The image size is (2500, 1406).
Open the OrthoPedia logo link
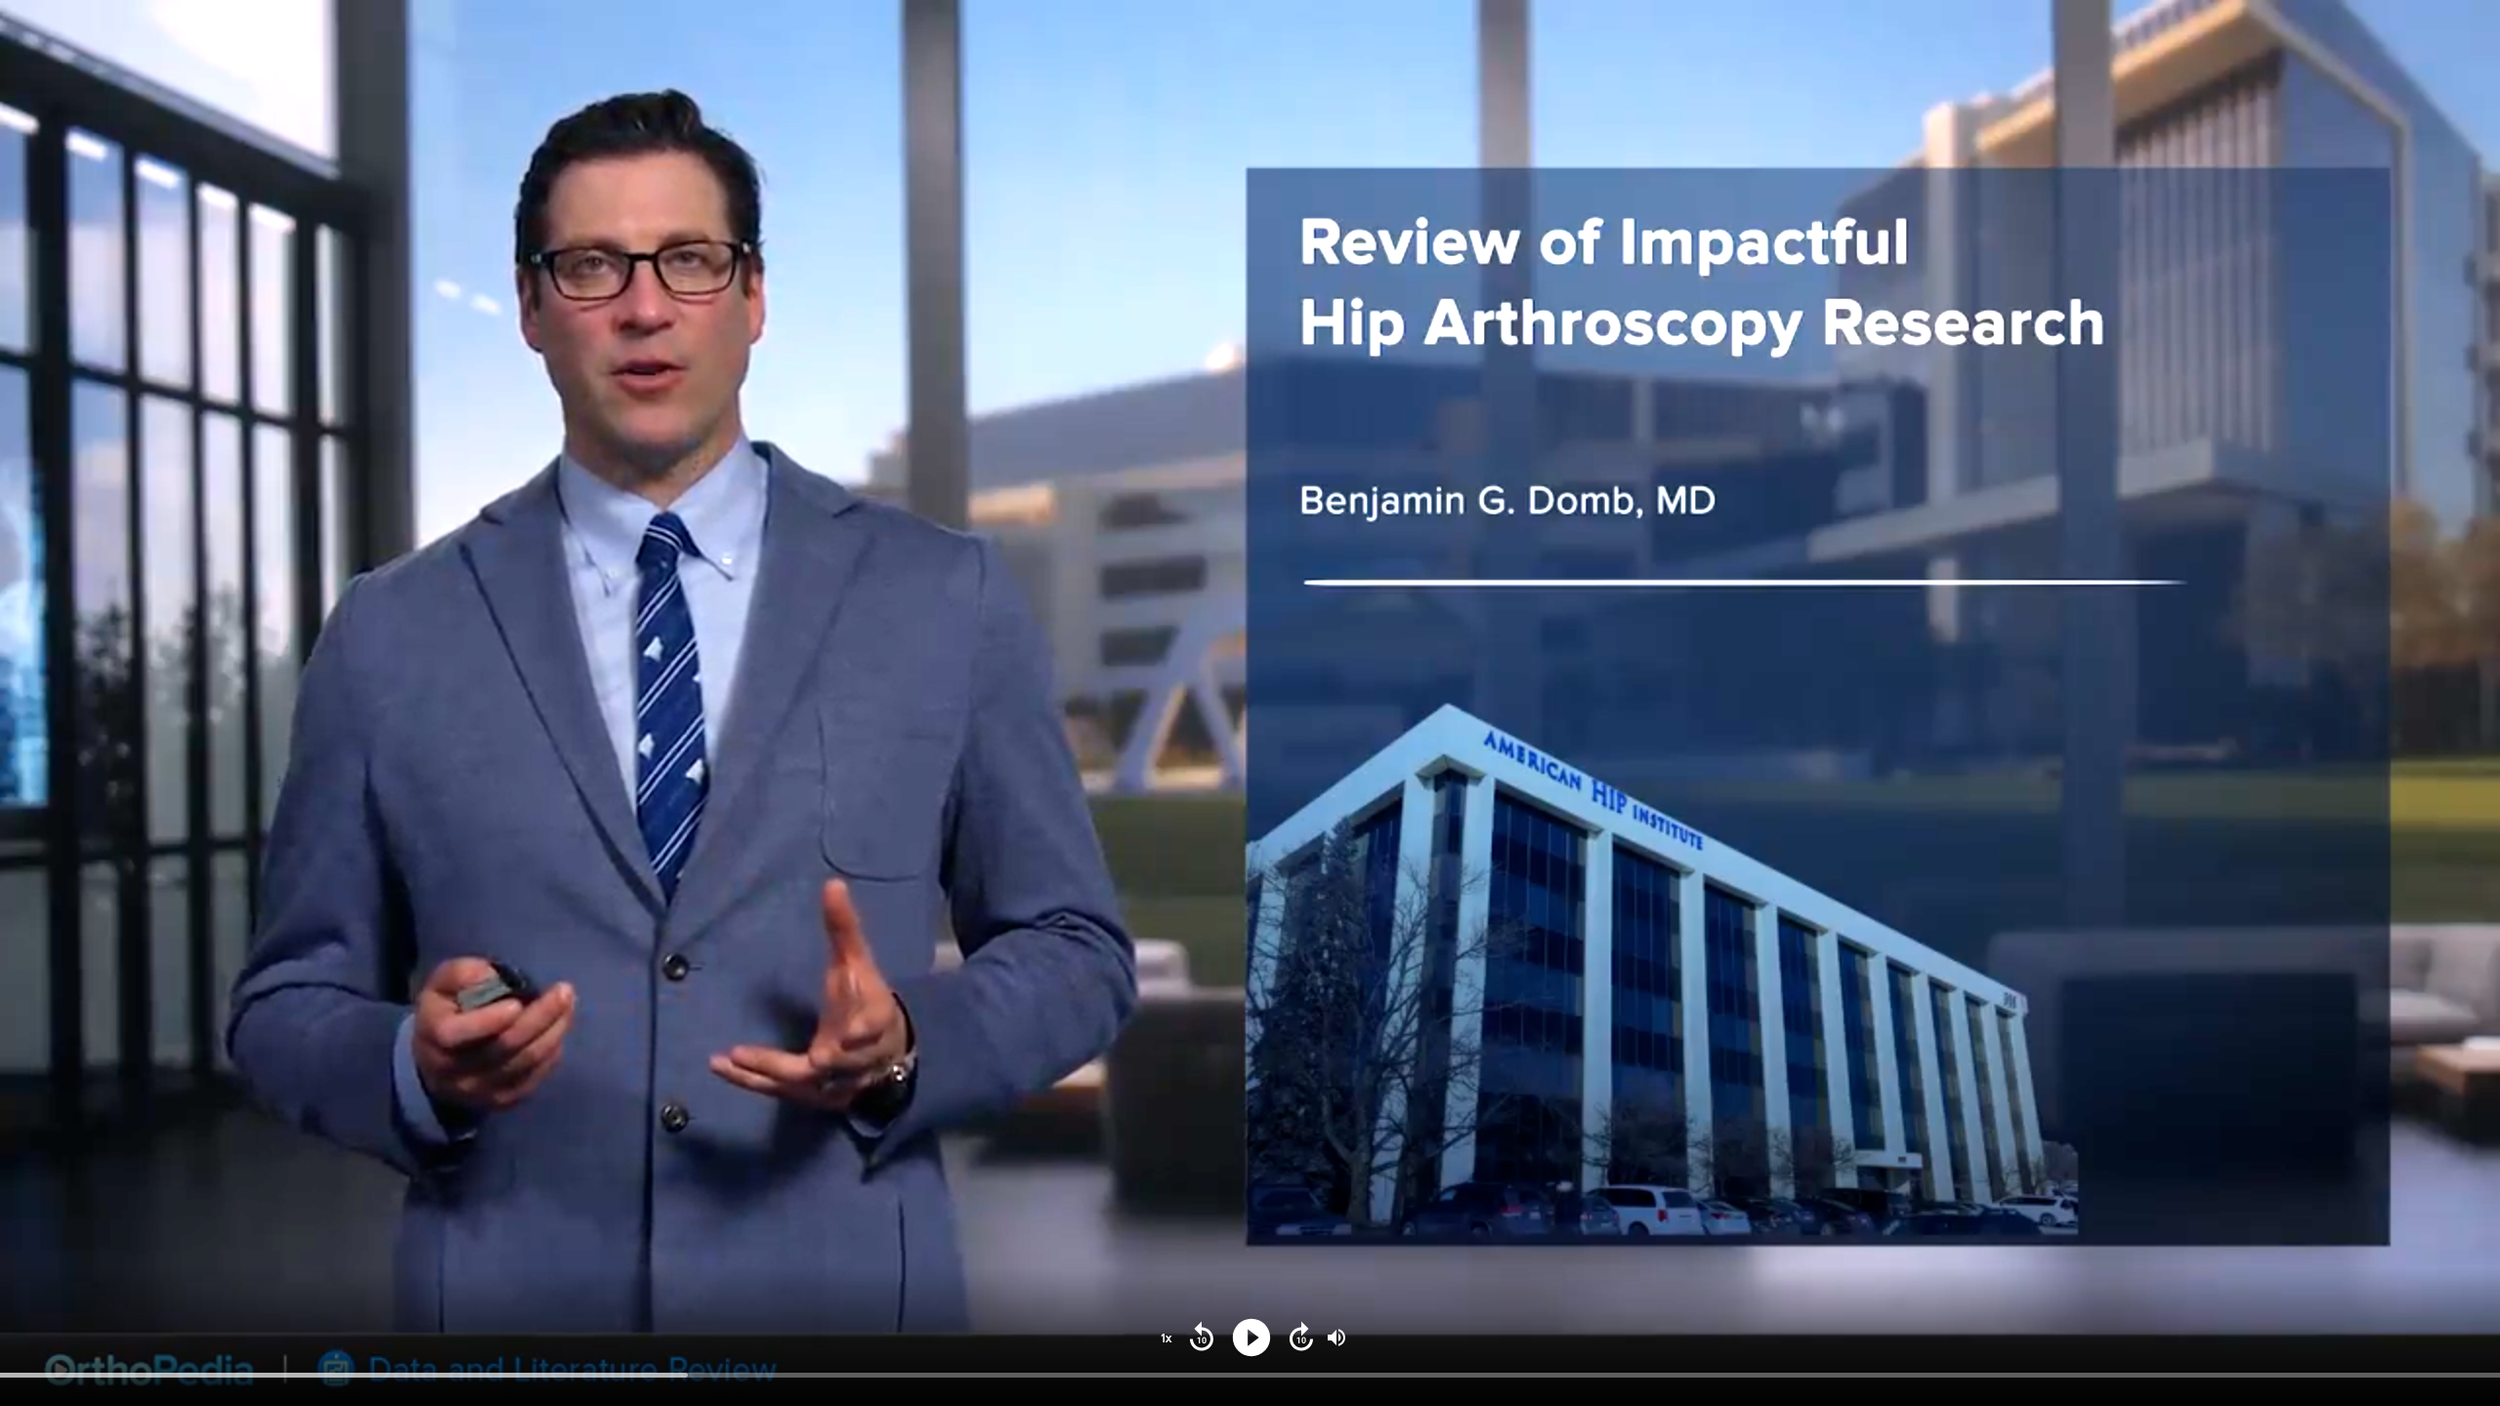[x=150, y=1368]
